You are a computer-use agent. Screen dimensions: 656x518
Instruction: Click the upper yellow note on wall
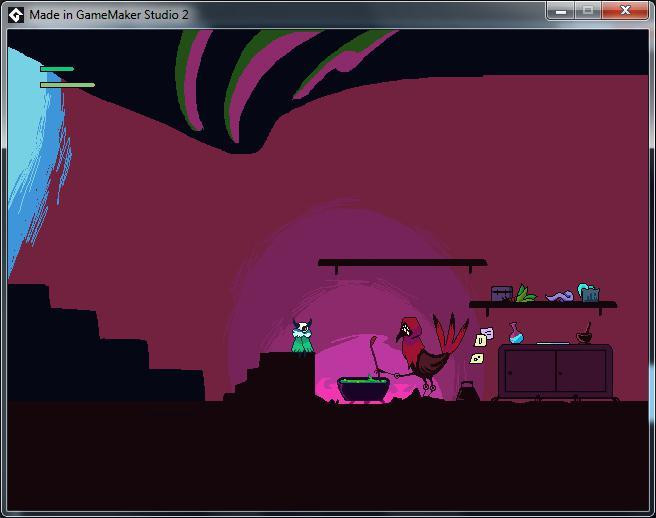(480, 341)
